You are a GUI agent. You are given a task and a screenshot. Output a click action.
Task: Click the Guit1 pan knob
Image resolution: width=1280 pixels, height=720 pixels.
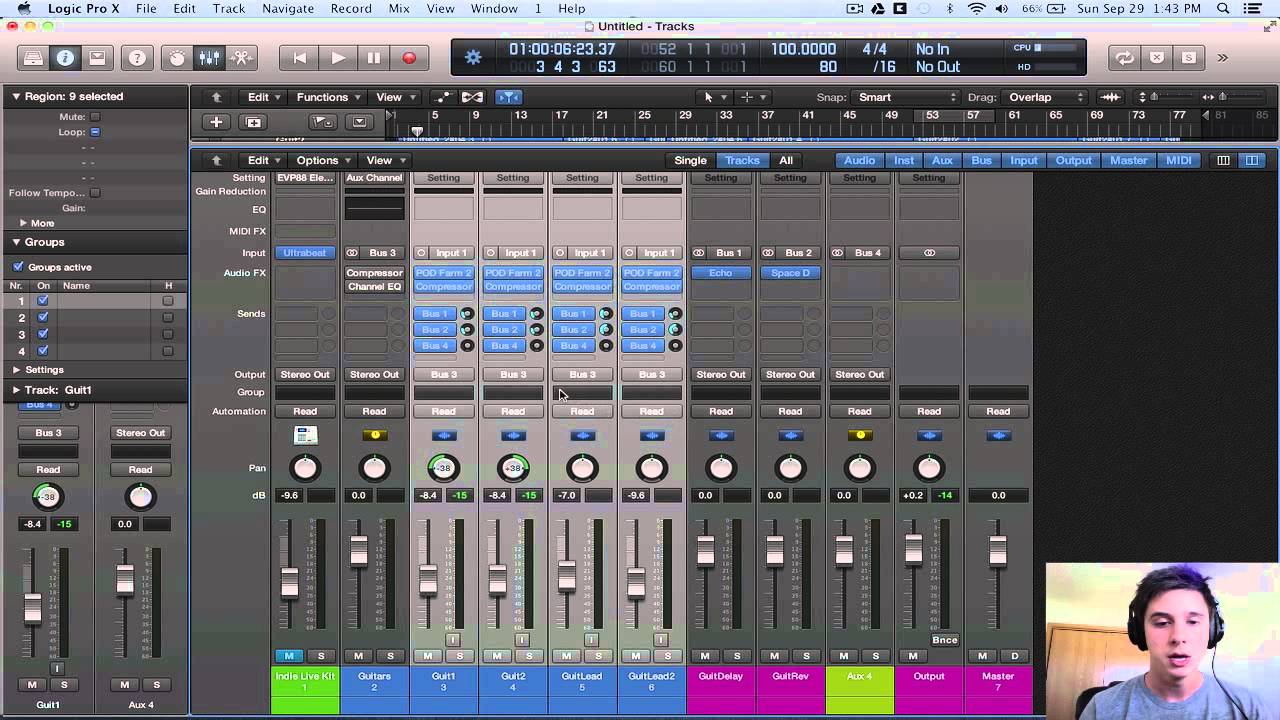pyautogui.click(x=443, y=468)
